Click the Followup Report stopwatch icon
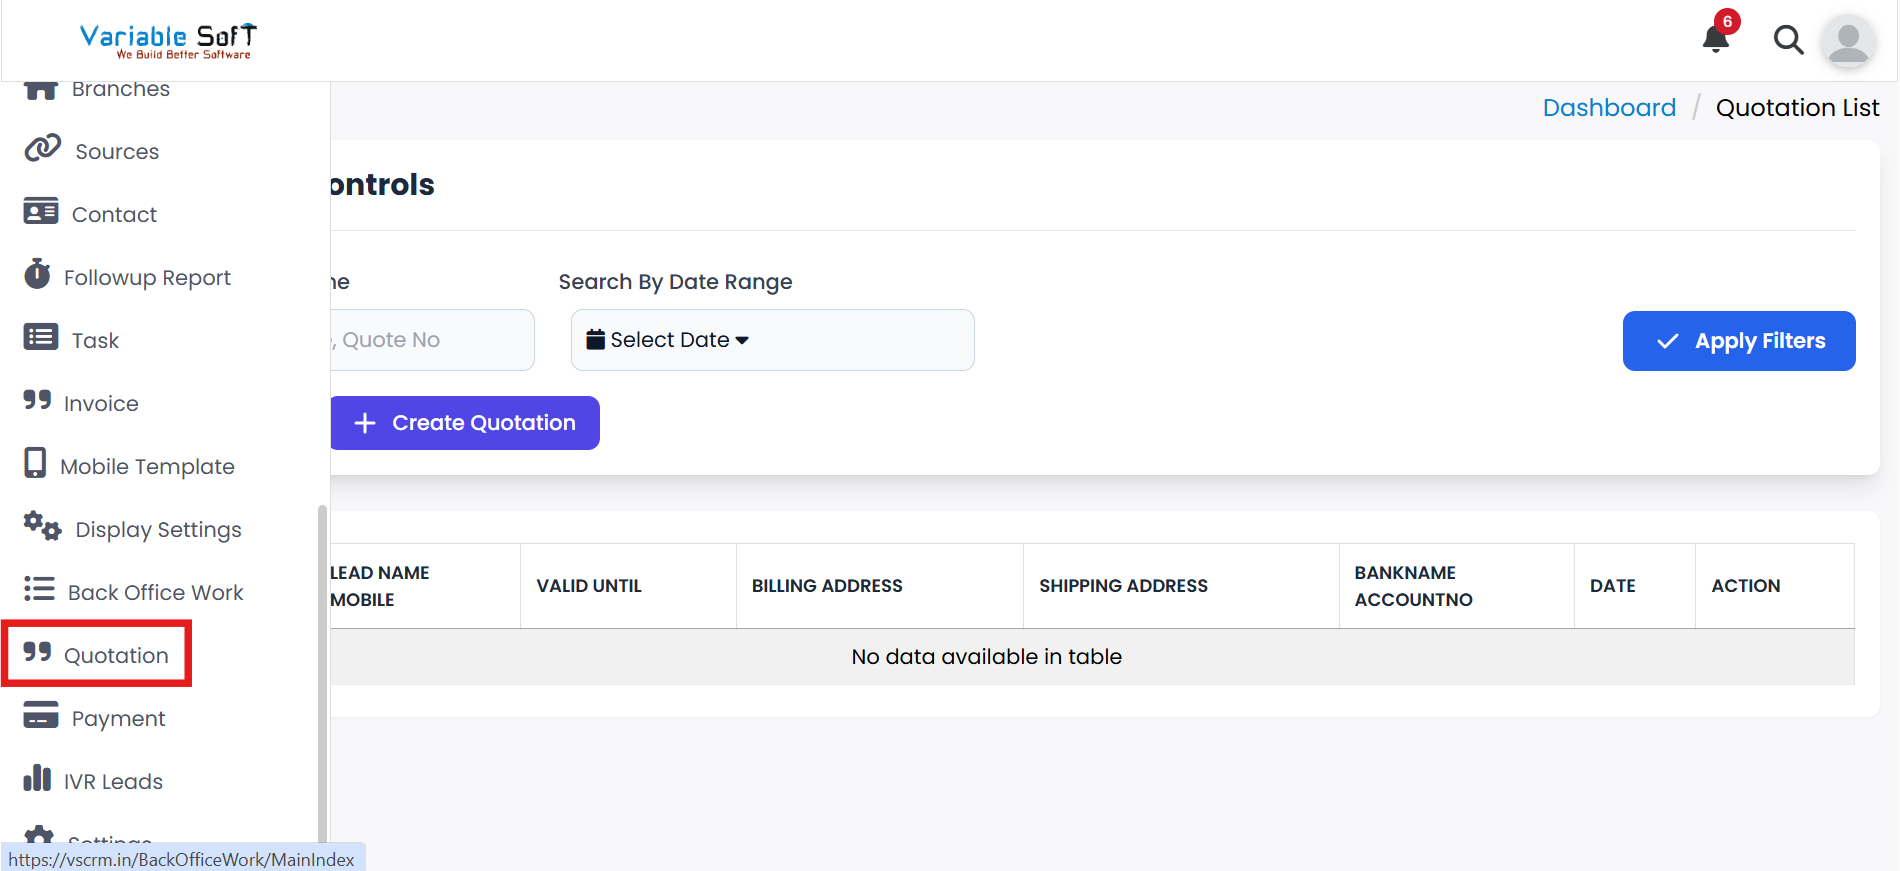This screenshot has height=871, width=1900. tap(38, 274)
